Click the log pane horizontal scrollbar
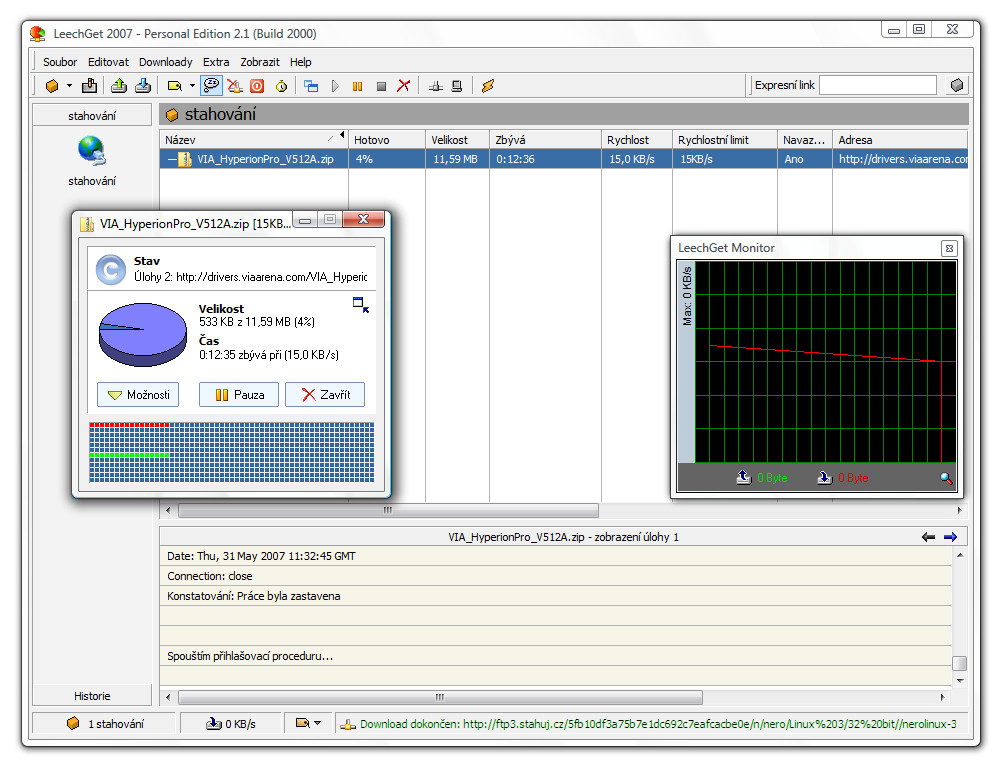Screen dimensions: 1004x765 (441, 697)
